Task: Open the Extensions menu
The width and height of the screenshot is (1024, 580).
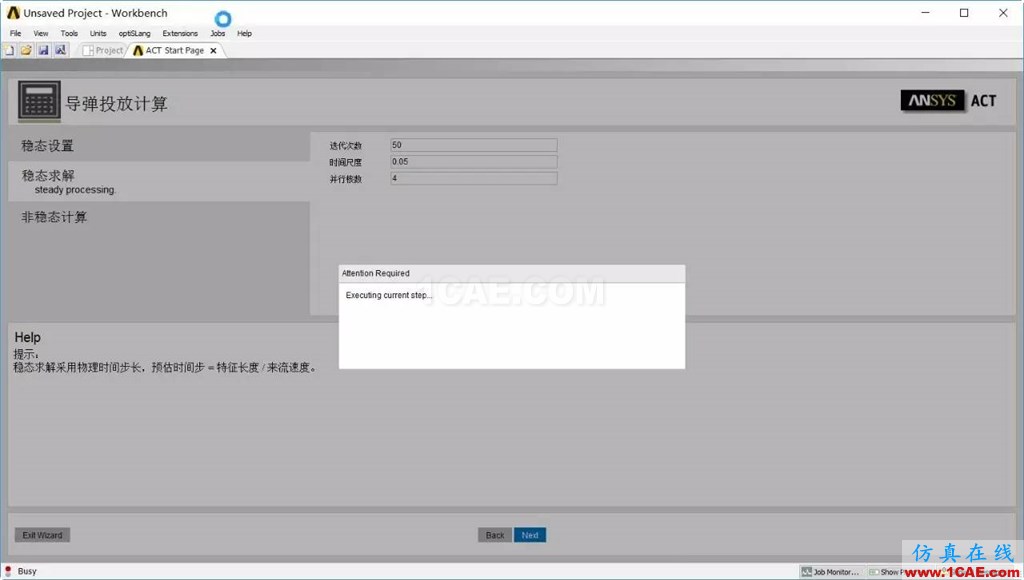Action: [x=180, y=33]
